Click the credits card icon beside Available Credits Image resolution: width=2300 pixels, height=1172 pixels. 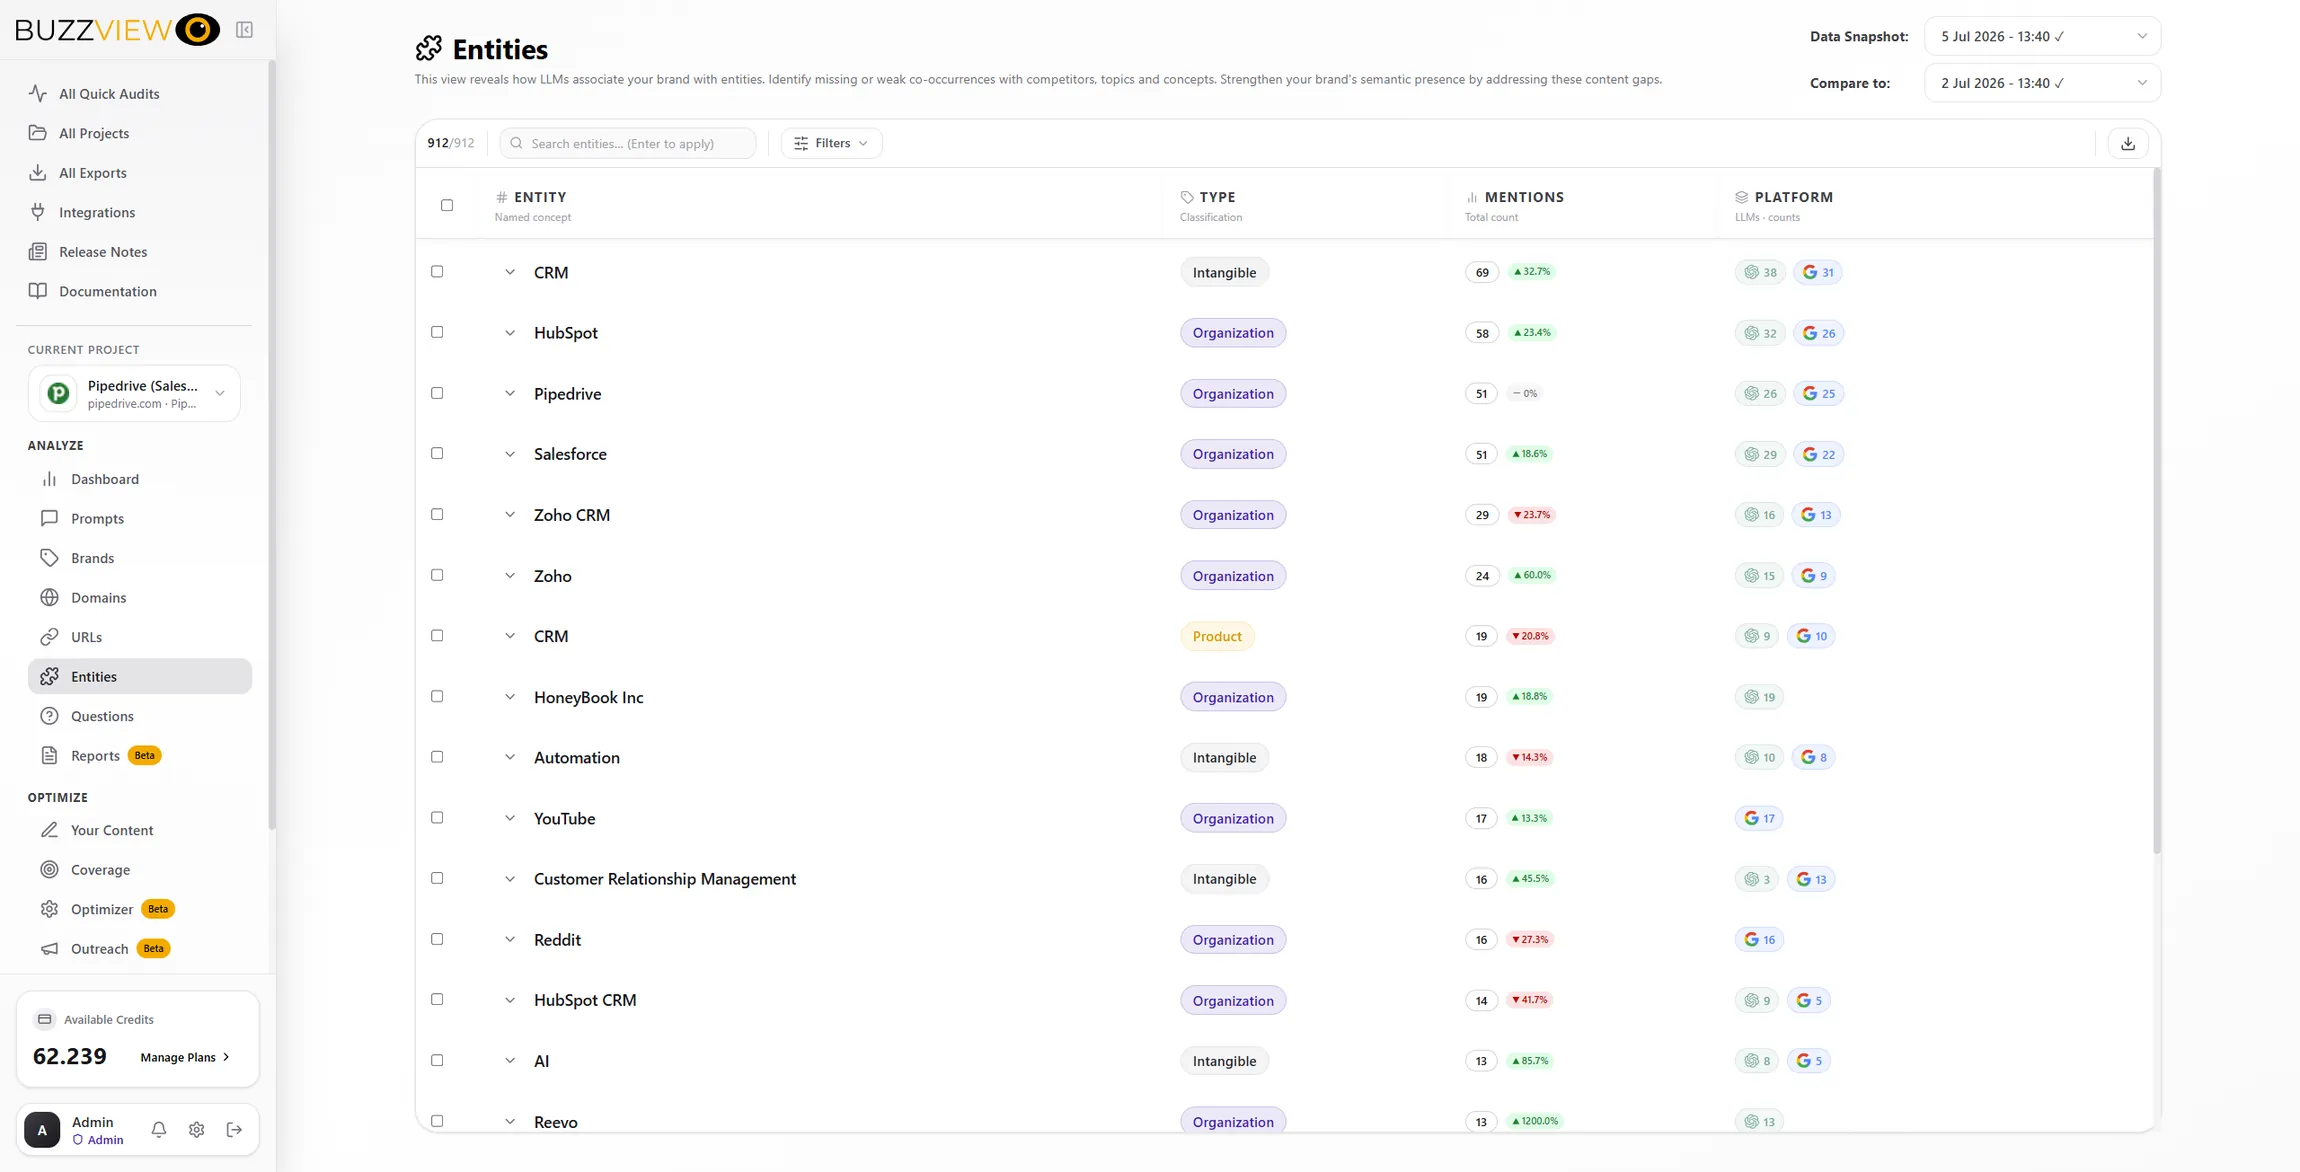(x=44, y=1019)
